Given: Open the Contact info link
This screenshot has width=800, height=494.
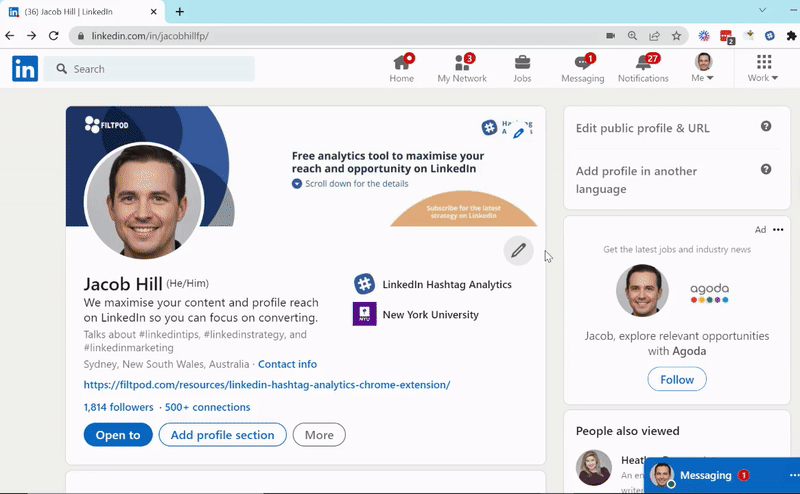Looking at the screenshot, I should click(x=287, y=364).
